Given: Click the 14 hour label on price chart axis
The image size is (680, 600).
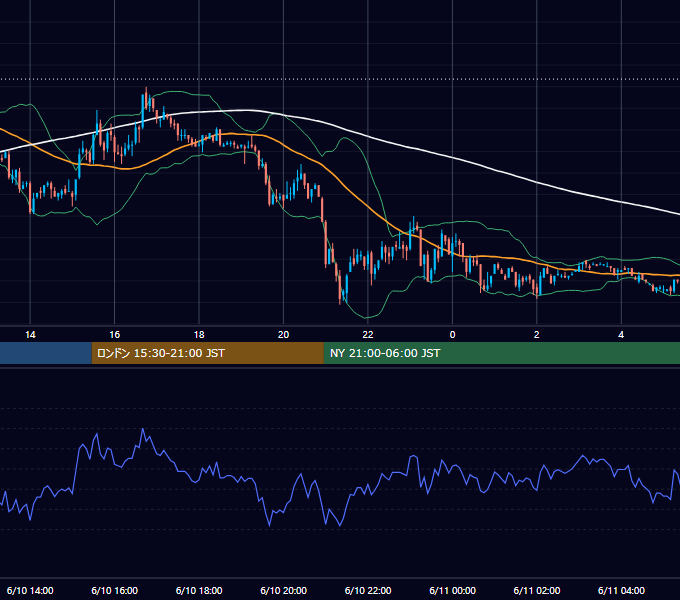Looking at the screenshot, I should pyautogui.click(x=30, y=335).
